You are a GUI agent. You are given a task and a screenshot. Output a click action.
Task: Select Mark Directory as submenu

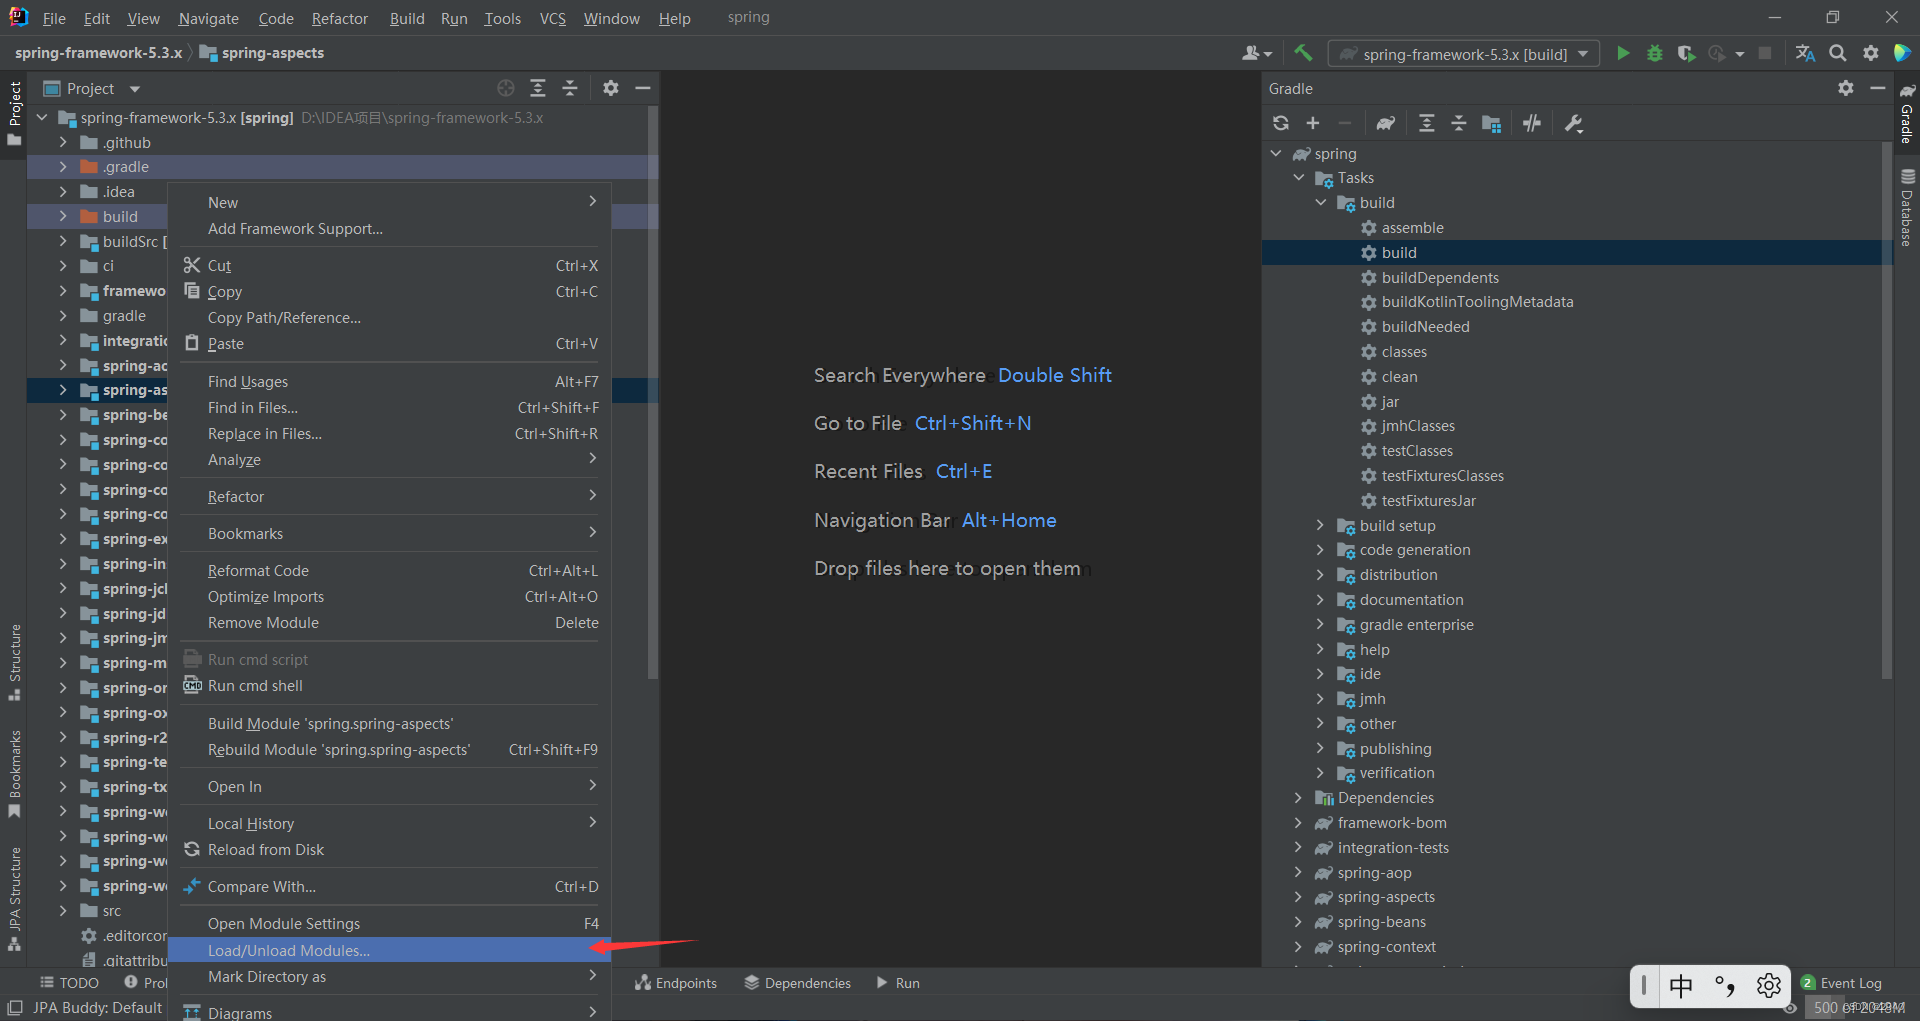click(390, 976)
